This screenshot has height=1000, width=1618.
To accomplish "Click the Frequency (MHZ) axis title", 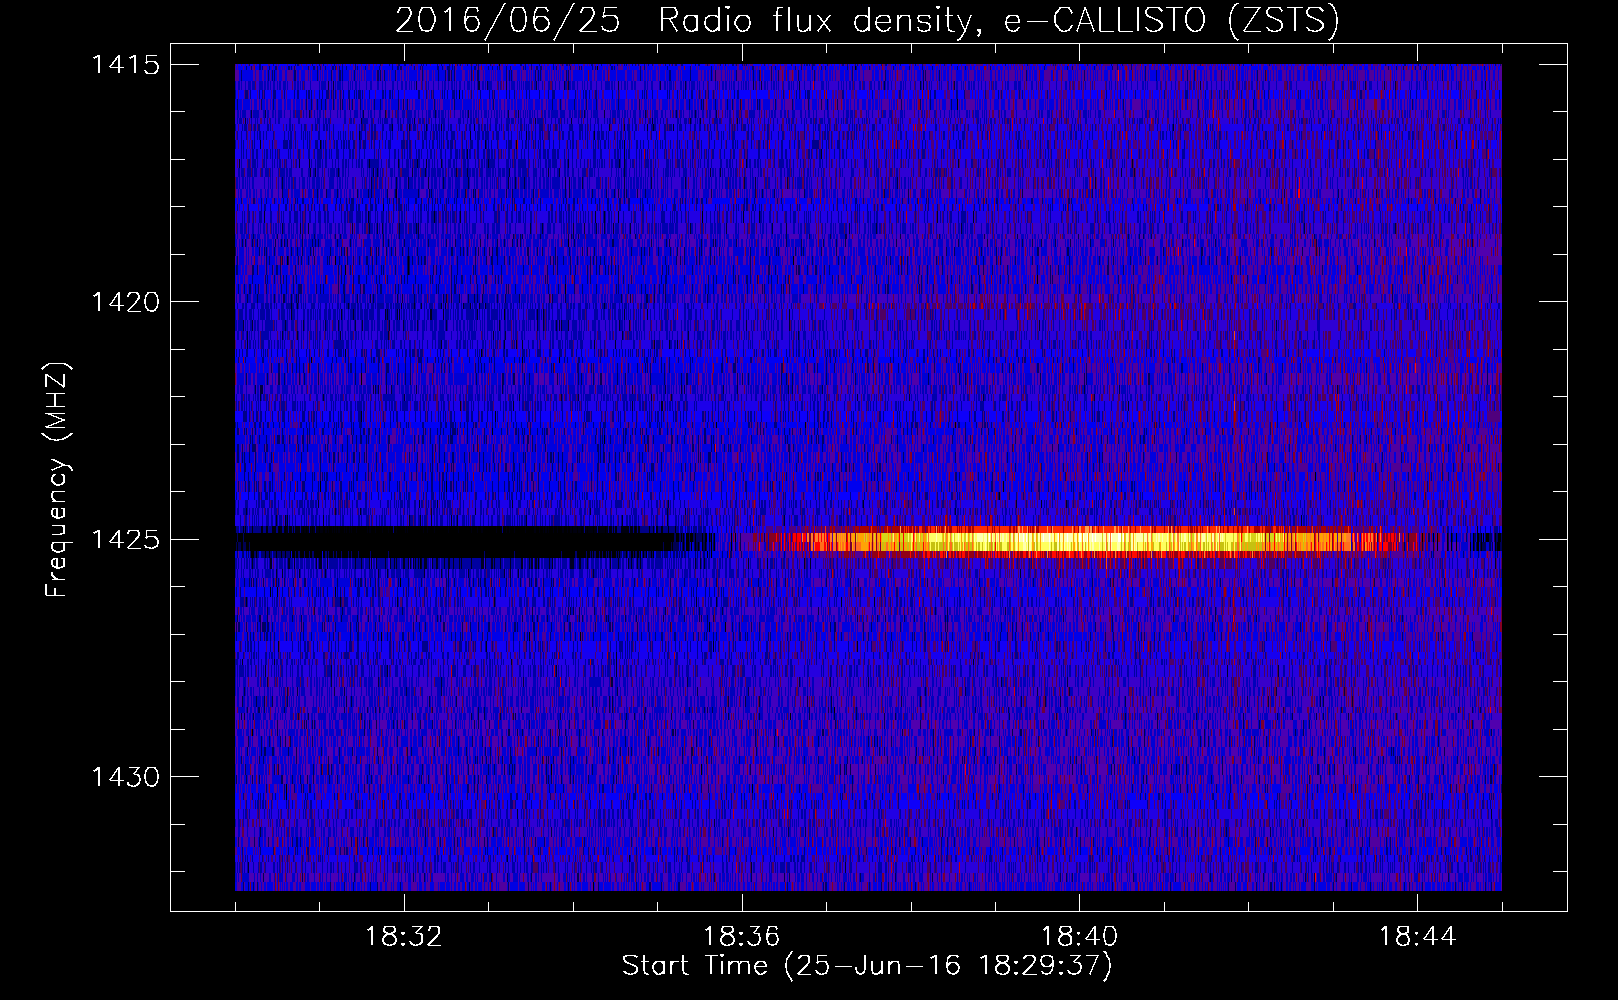I will pyautogui.click(x=57, y=479).
